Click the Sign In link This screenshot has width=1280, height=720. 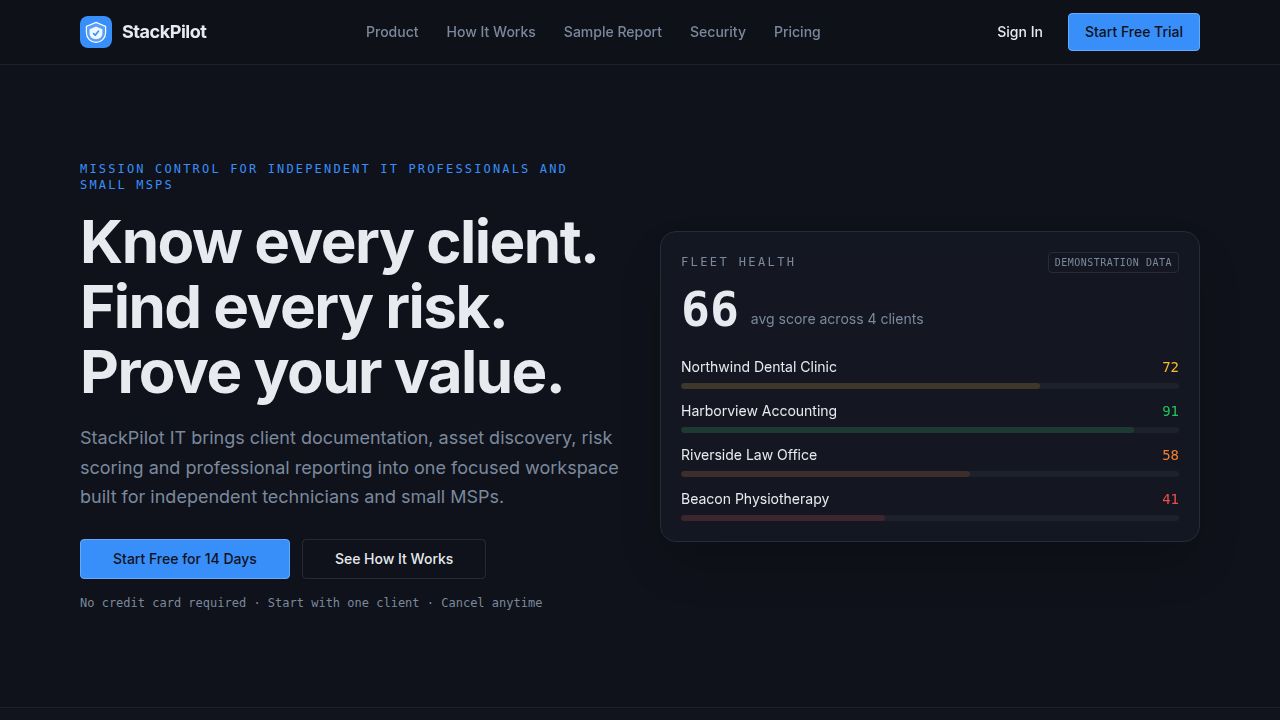pos(1020,32)
